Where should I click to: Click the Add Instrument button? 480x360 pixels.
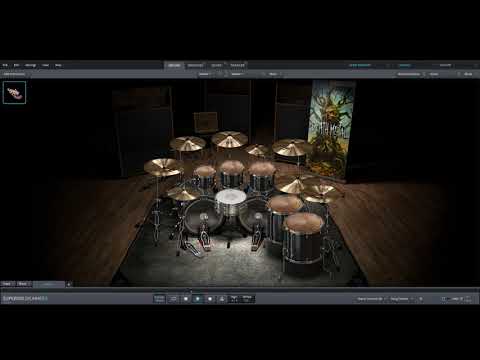click(x=14, y=74)
